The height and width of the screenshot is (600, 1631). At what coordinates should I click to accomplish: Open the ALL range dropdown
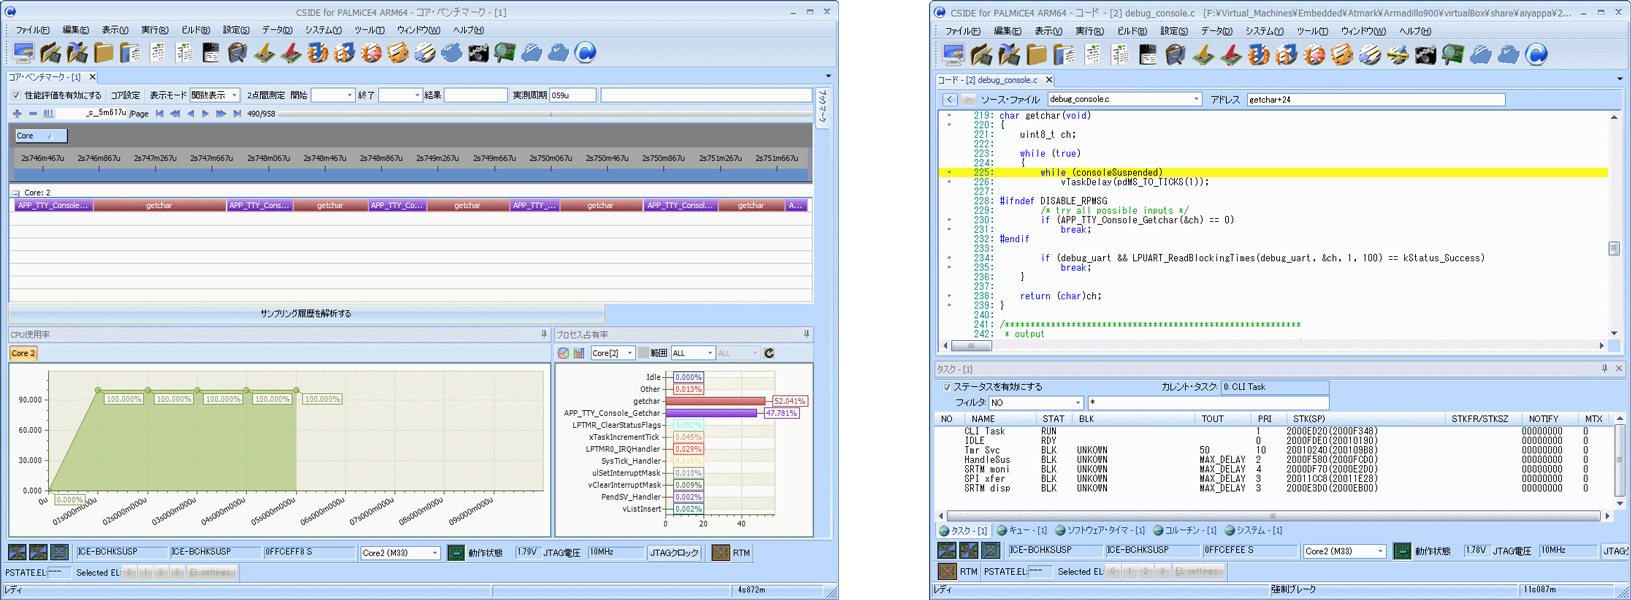coord(692,353)
